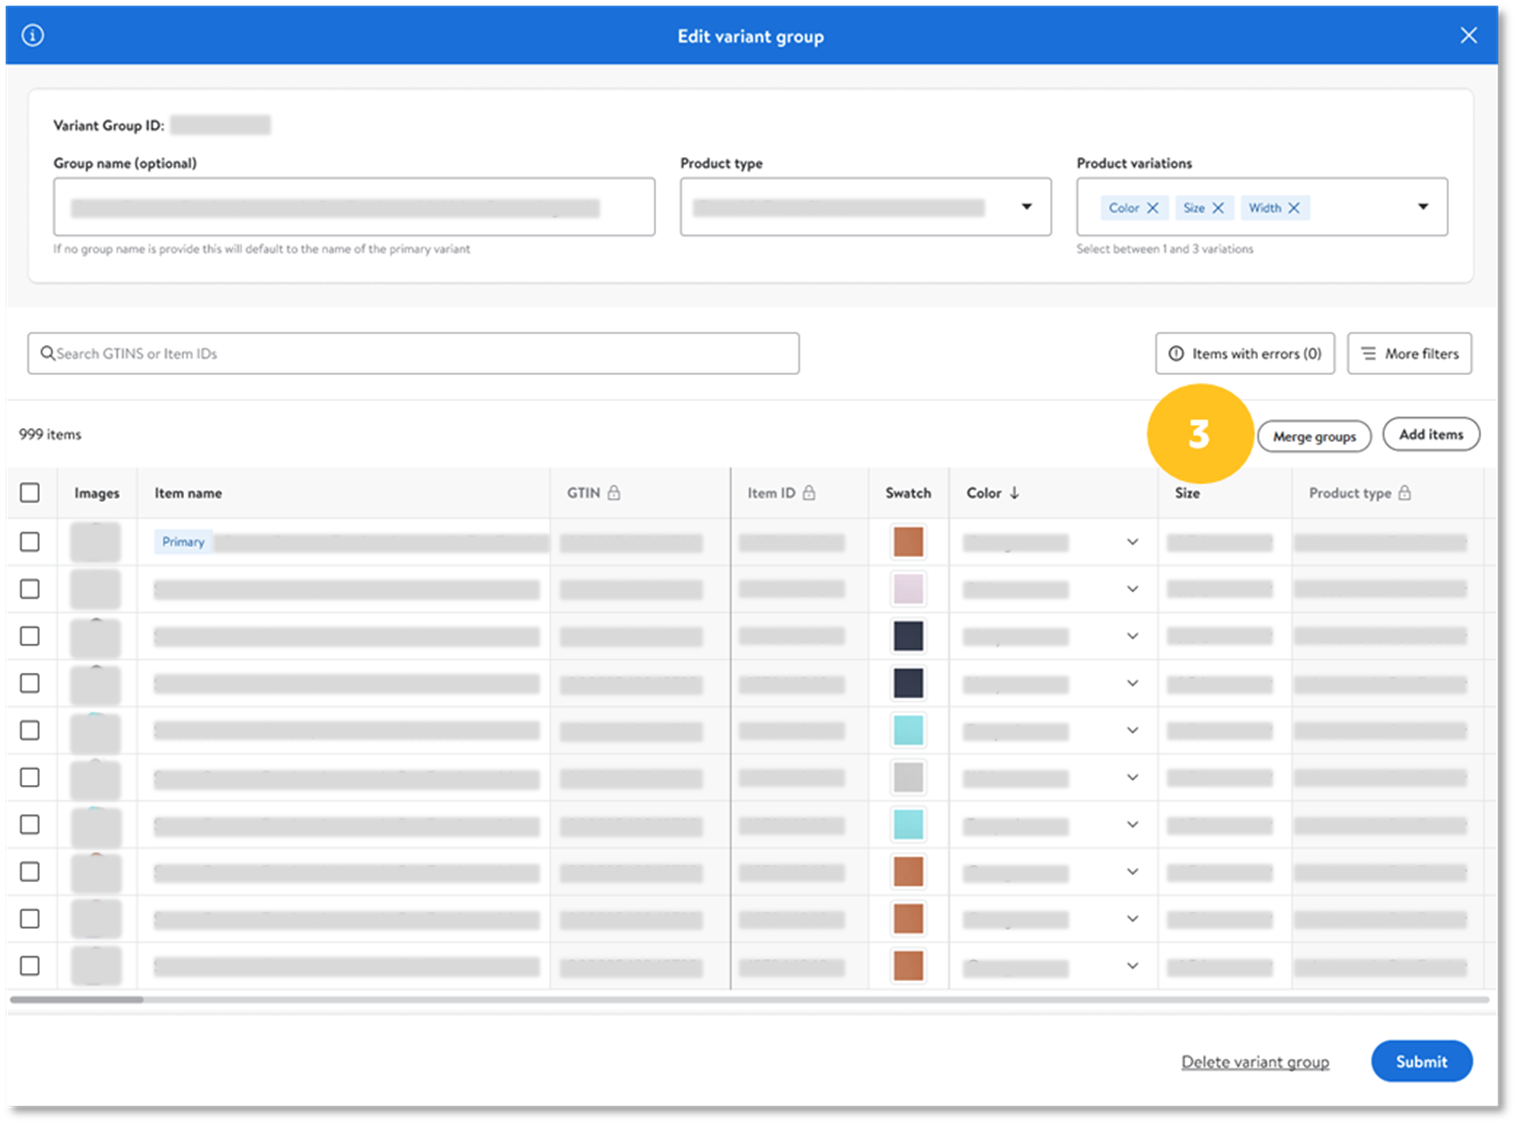Click the info icon in the header

coord(33,36)
